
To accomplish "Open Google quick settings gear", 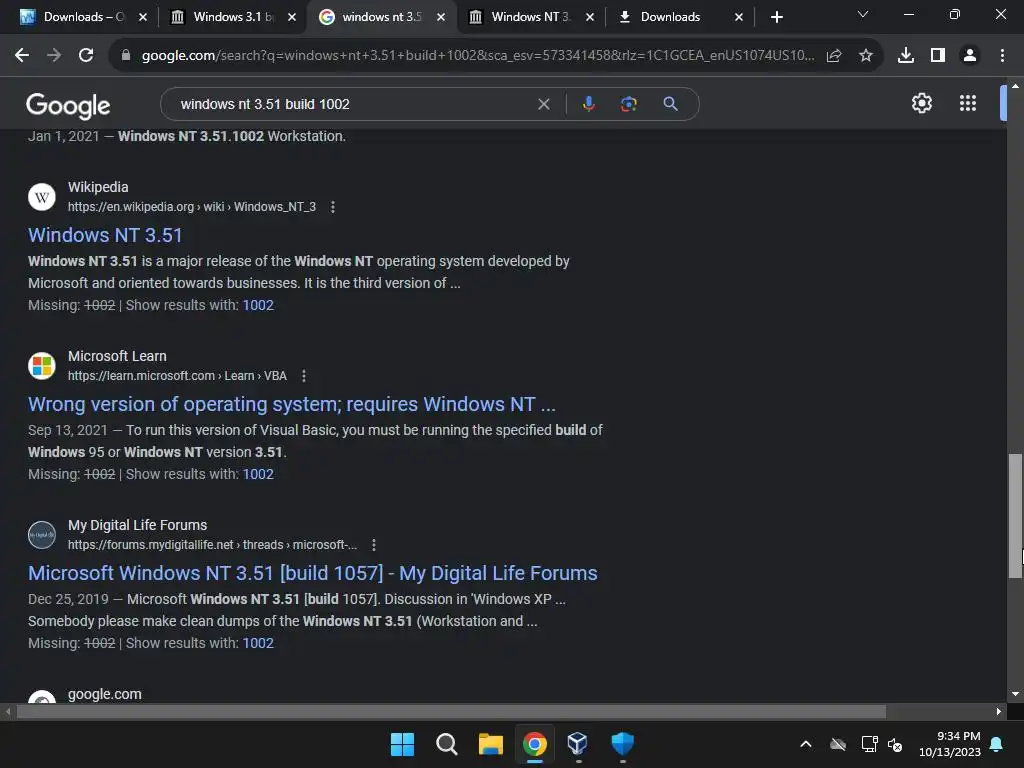I will click(x=921, y=103).
